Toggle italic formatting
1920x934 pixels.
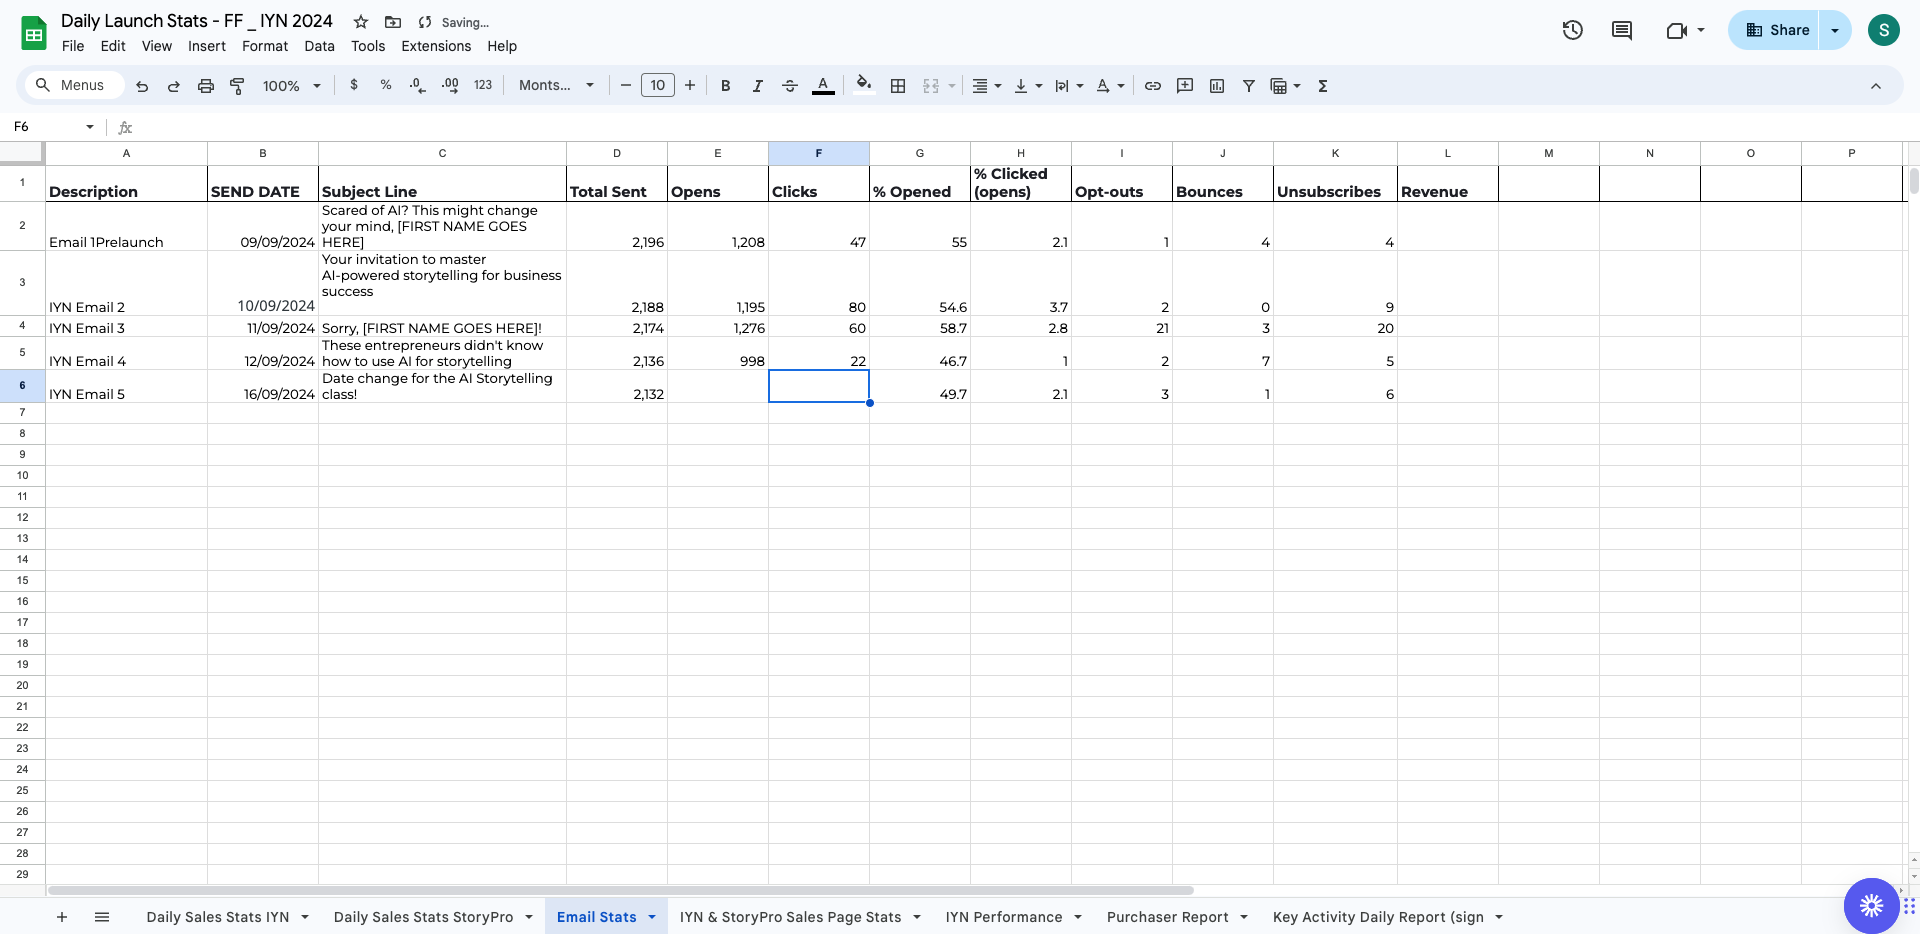click(x=757, y=86)
